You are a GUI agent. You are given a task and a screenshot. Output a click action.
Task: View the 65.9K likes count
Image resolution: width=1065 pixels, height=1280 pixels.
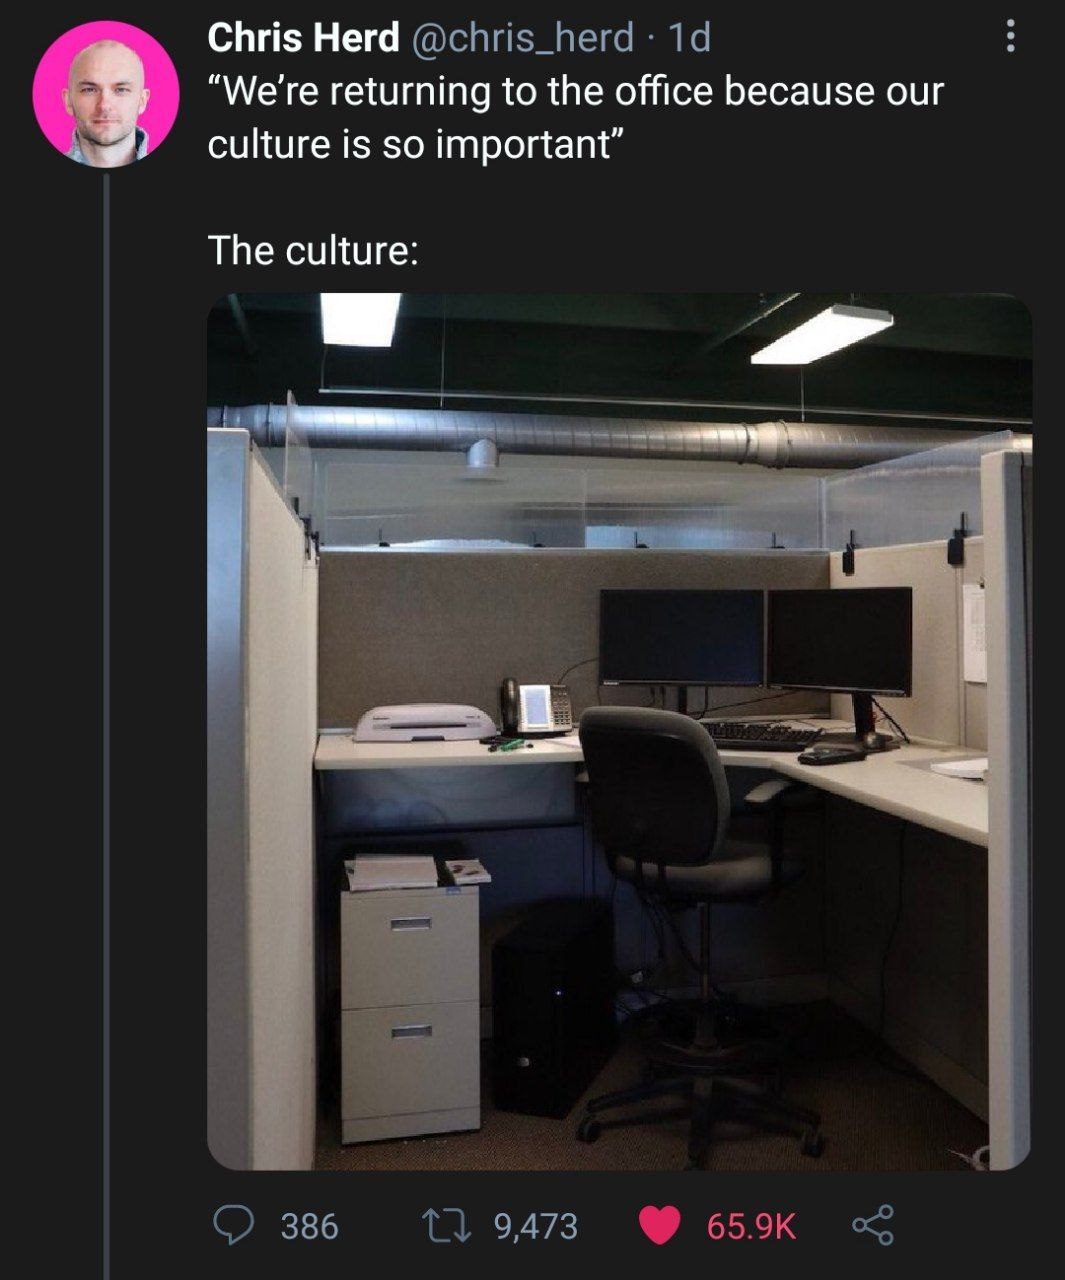tap(751, 1226)
